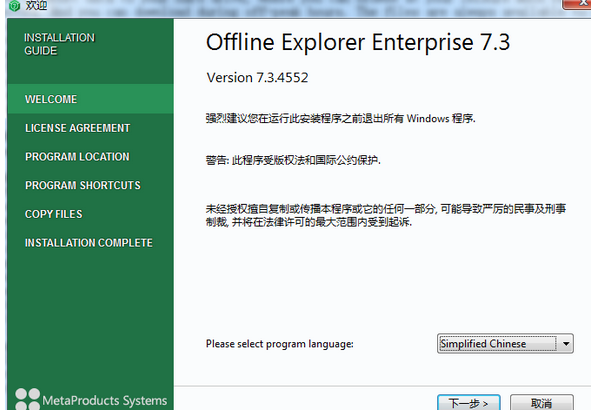Click the 下一步 > next button

coord(469,402)
